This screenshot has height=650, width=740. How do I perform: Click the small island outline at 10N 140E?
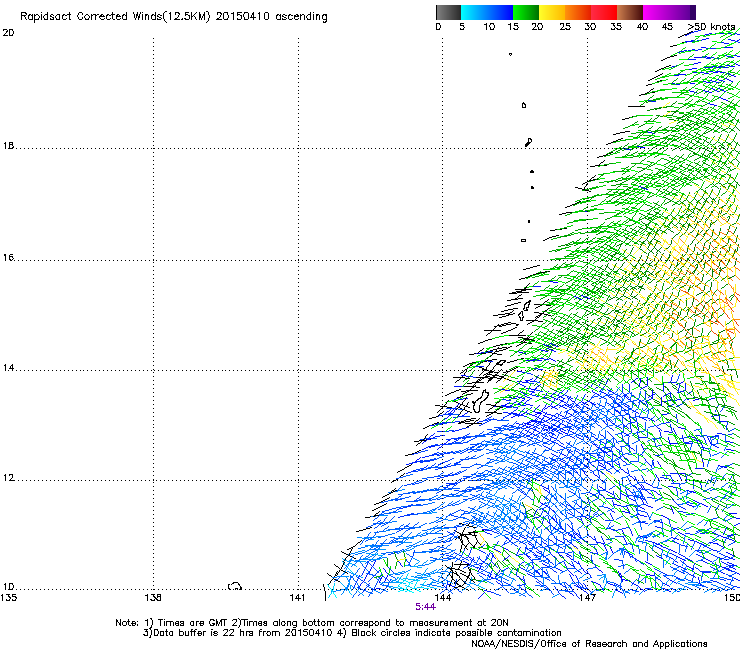point(235,586)
